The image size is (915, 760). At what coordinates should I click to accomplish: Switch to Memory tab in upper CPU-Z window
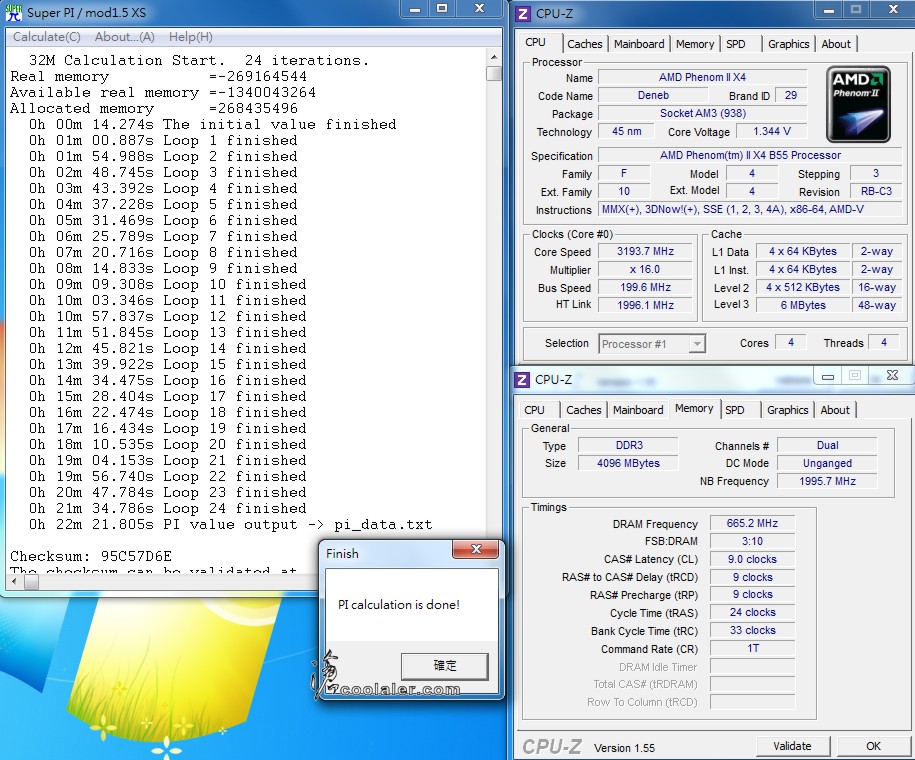pos(694,44)
